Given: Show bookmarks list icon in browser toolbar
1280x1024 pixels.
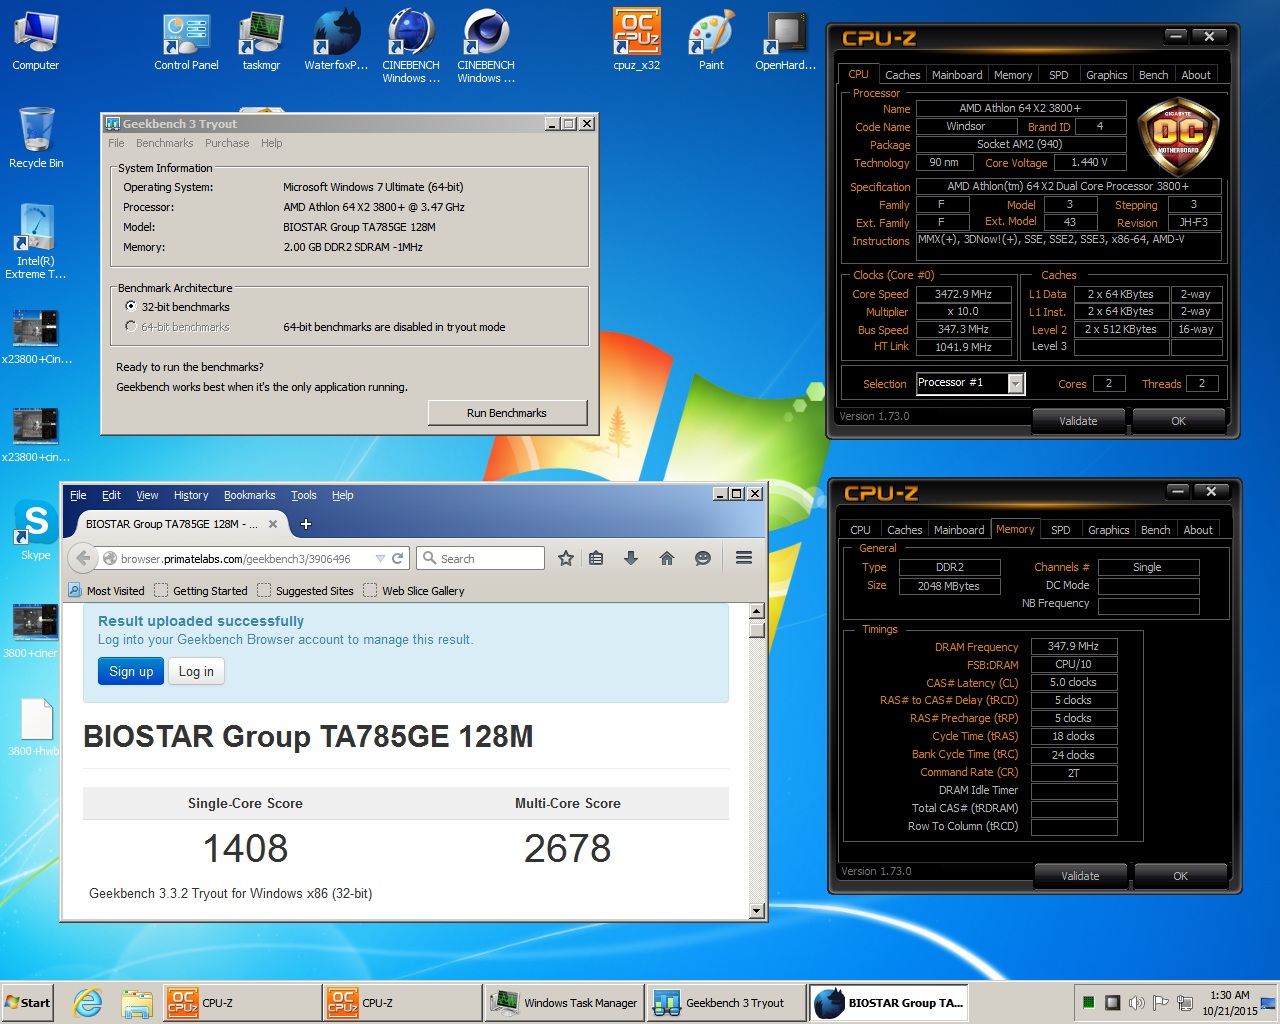Looking at the screenshot, I should [596, 558].
